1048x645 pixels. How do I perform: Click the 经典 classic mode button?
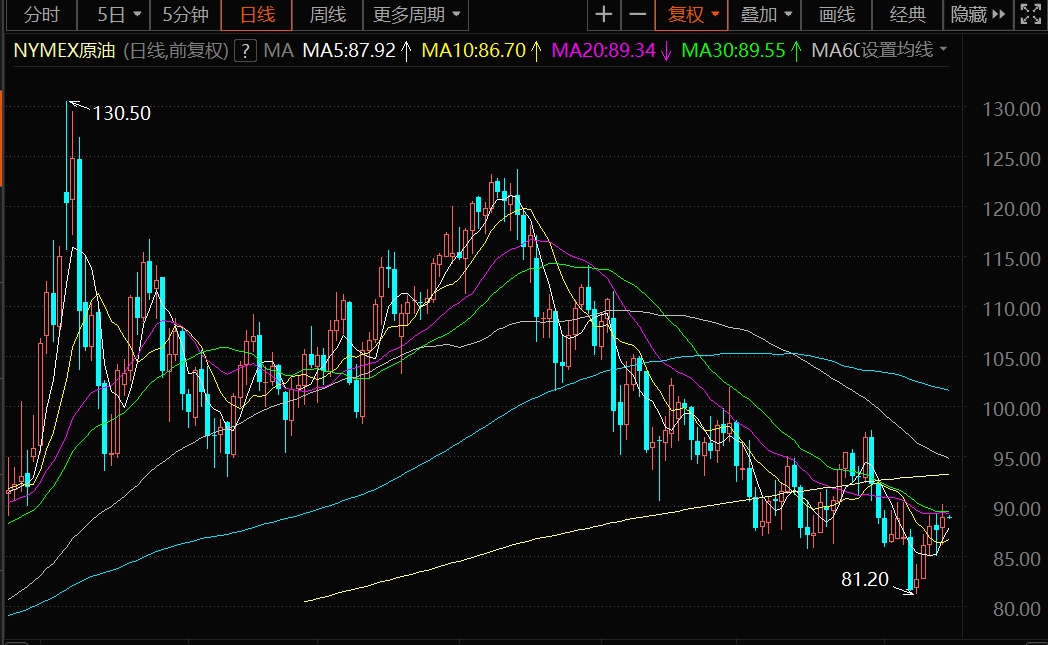[907, 15]
